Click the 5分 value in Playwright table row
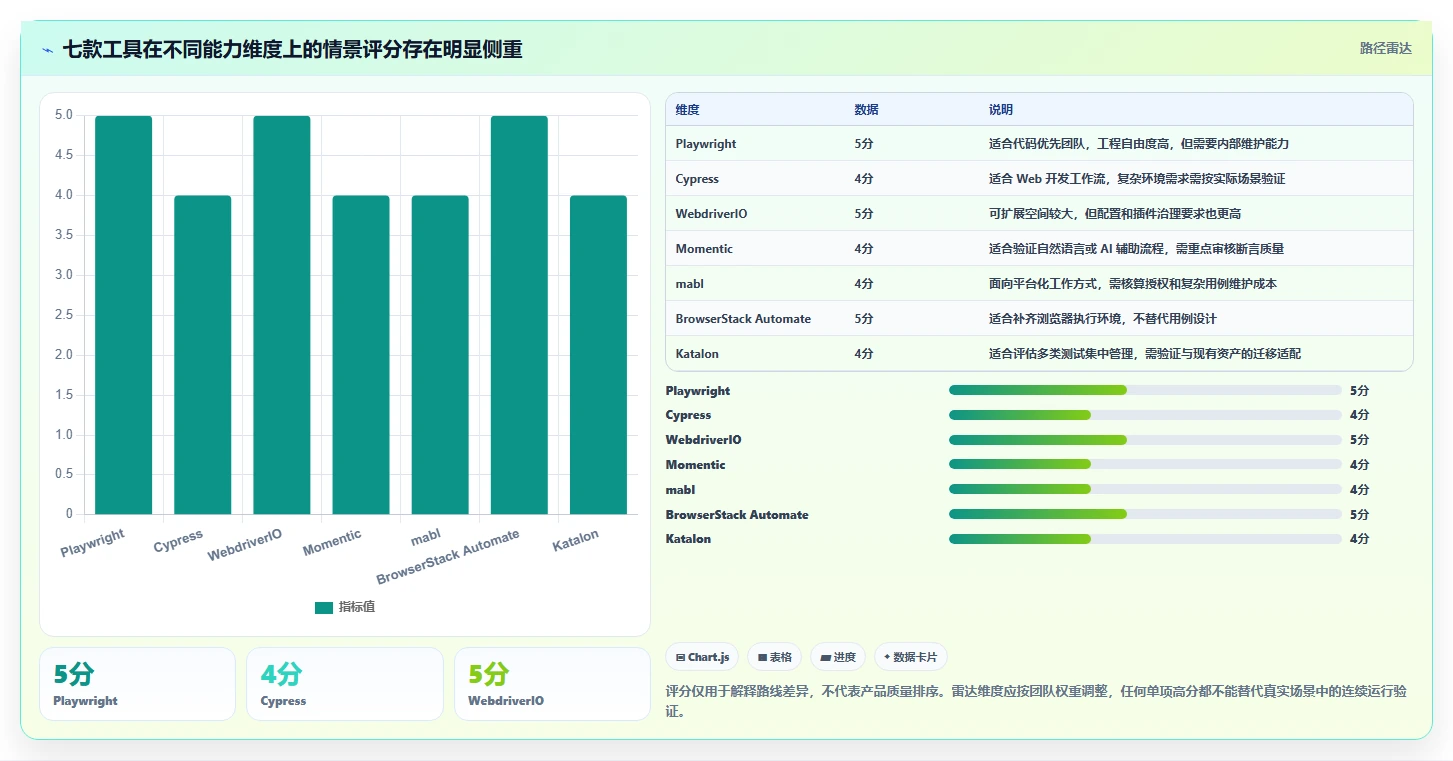 coord(864,144)
